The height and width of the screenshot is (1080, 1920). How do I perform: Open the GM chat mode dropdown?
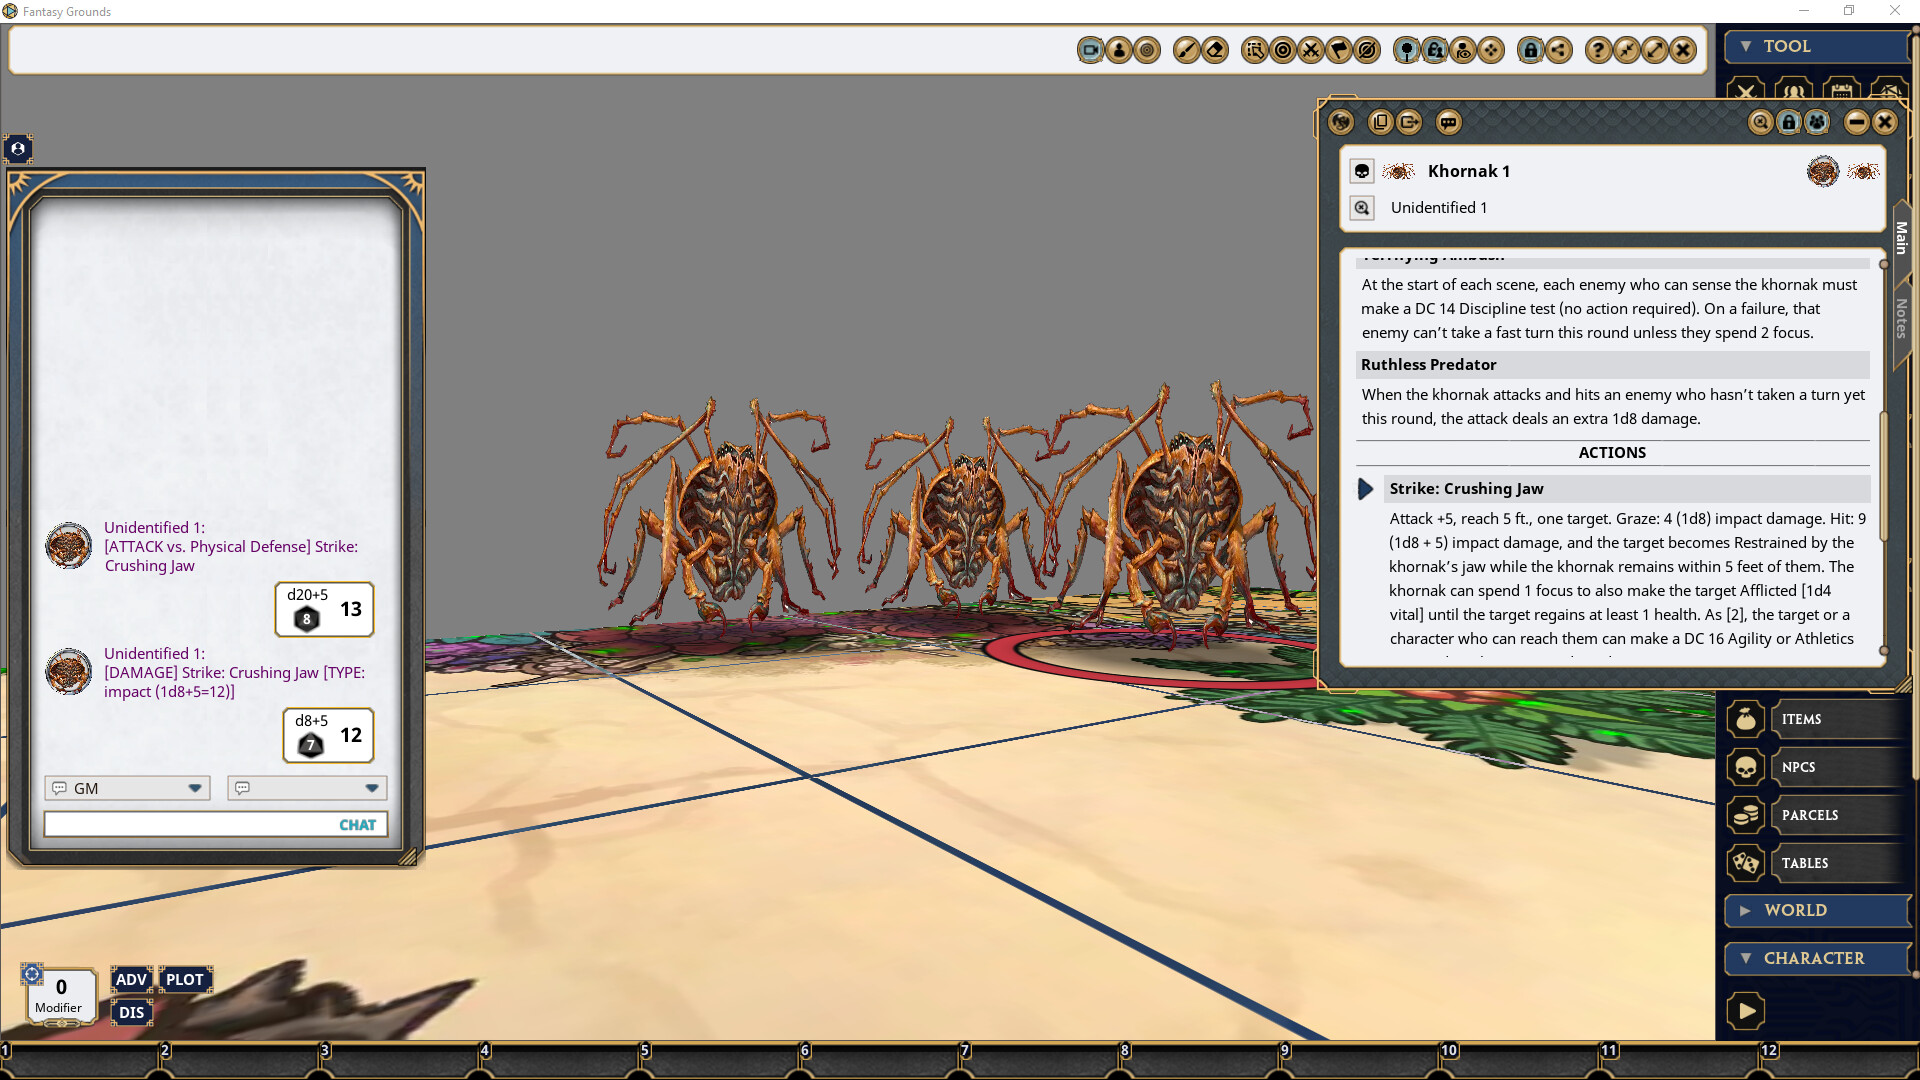click(x=126, y=788)
